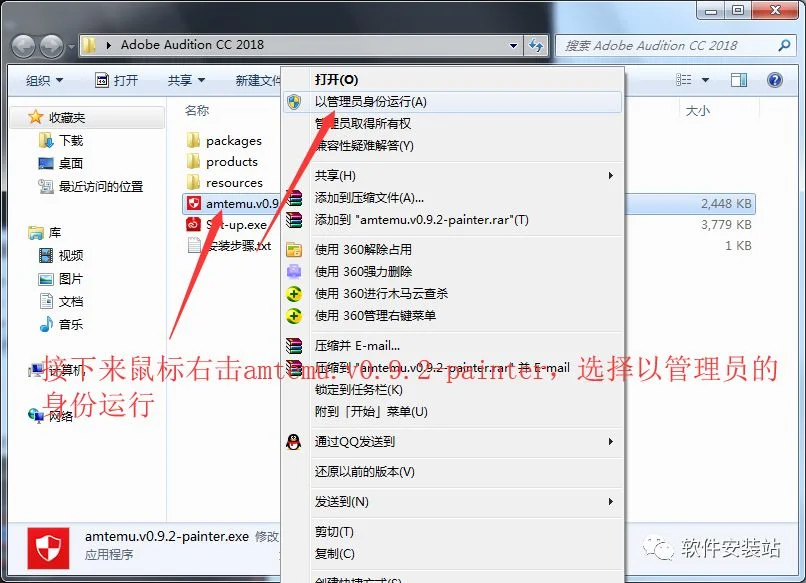Click the Back navigation arrow button
This screenshot has height=583, width=806.
pos(24,47)
